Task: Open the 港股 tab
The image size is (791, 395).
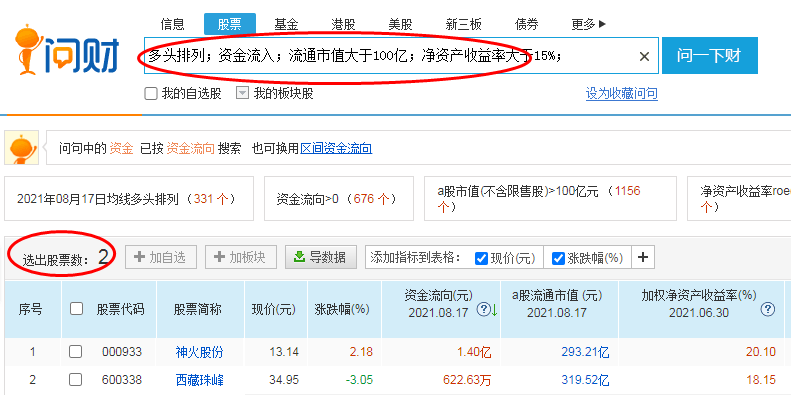Action: [344, 24]
